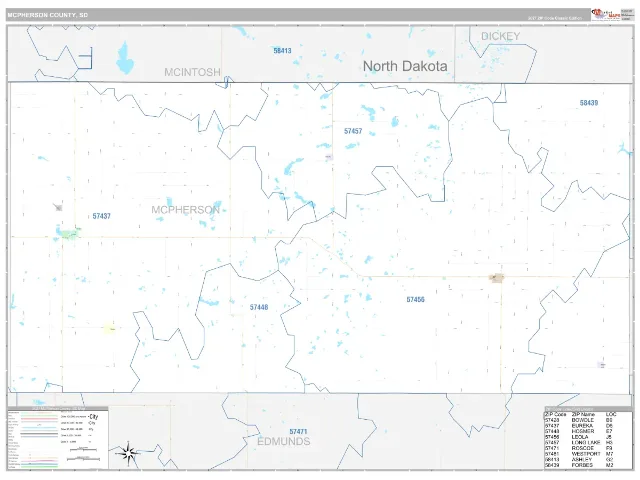Click the yellow town marker in the southwest
640x480 pixels.
coord(109,328)
